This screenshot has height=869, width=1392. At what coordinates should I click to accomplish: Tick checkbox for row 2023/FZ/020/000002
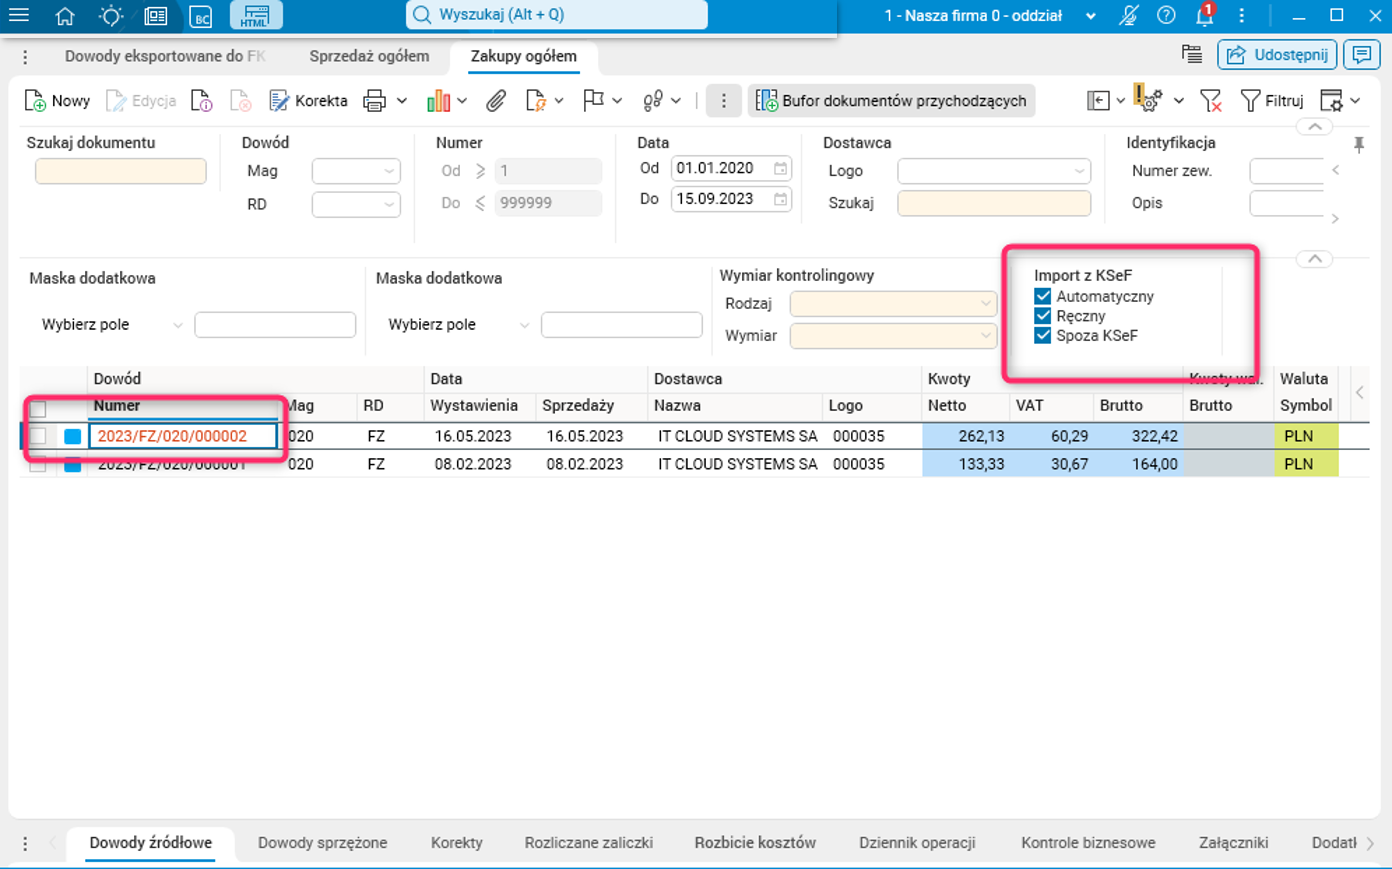click(38, 436)
